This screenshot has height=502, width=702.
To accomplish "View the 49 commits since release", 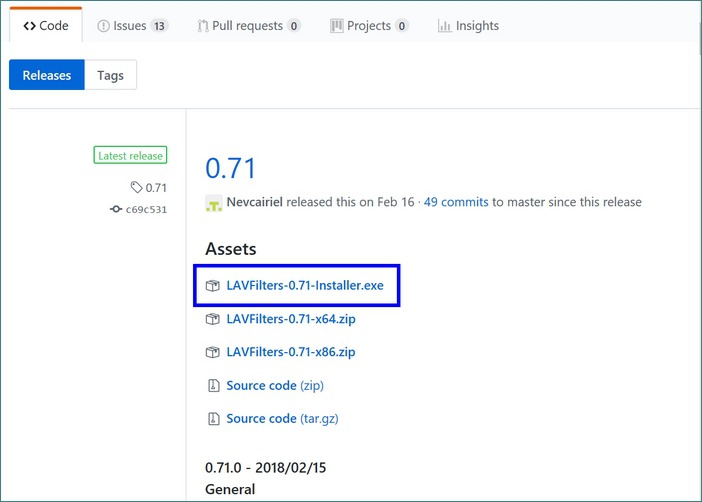I will point(456,202).
